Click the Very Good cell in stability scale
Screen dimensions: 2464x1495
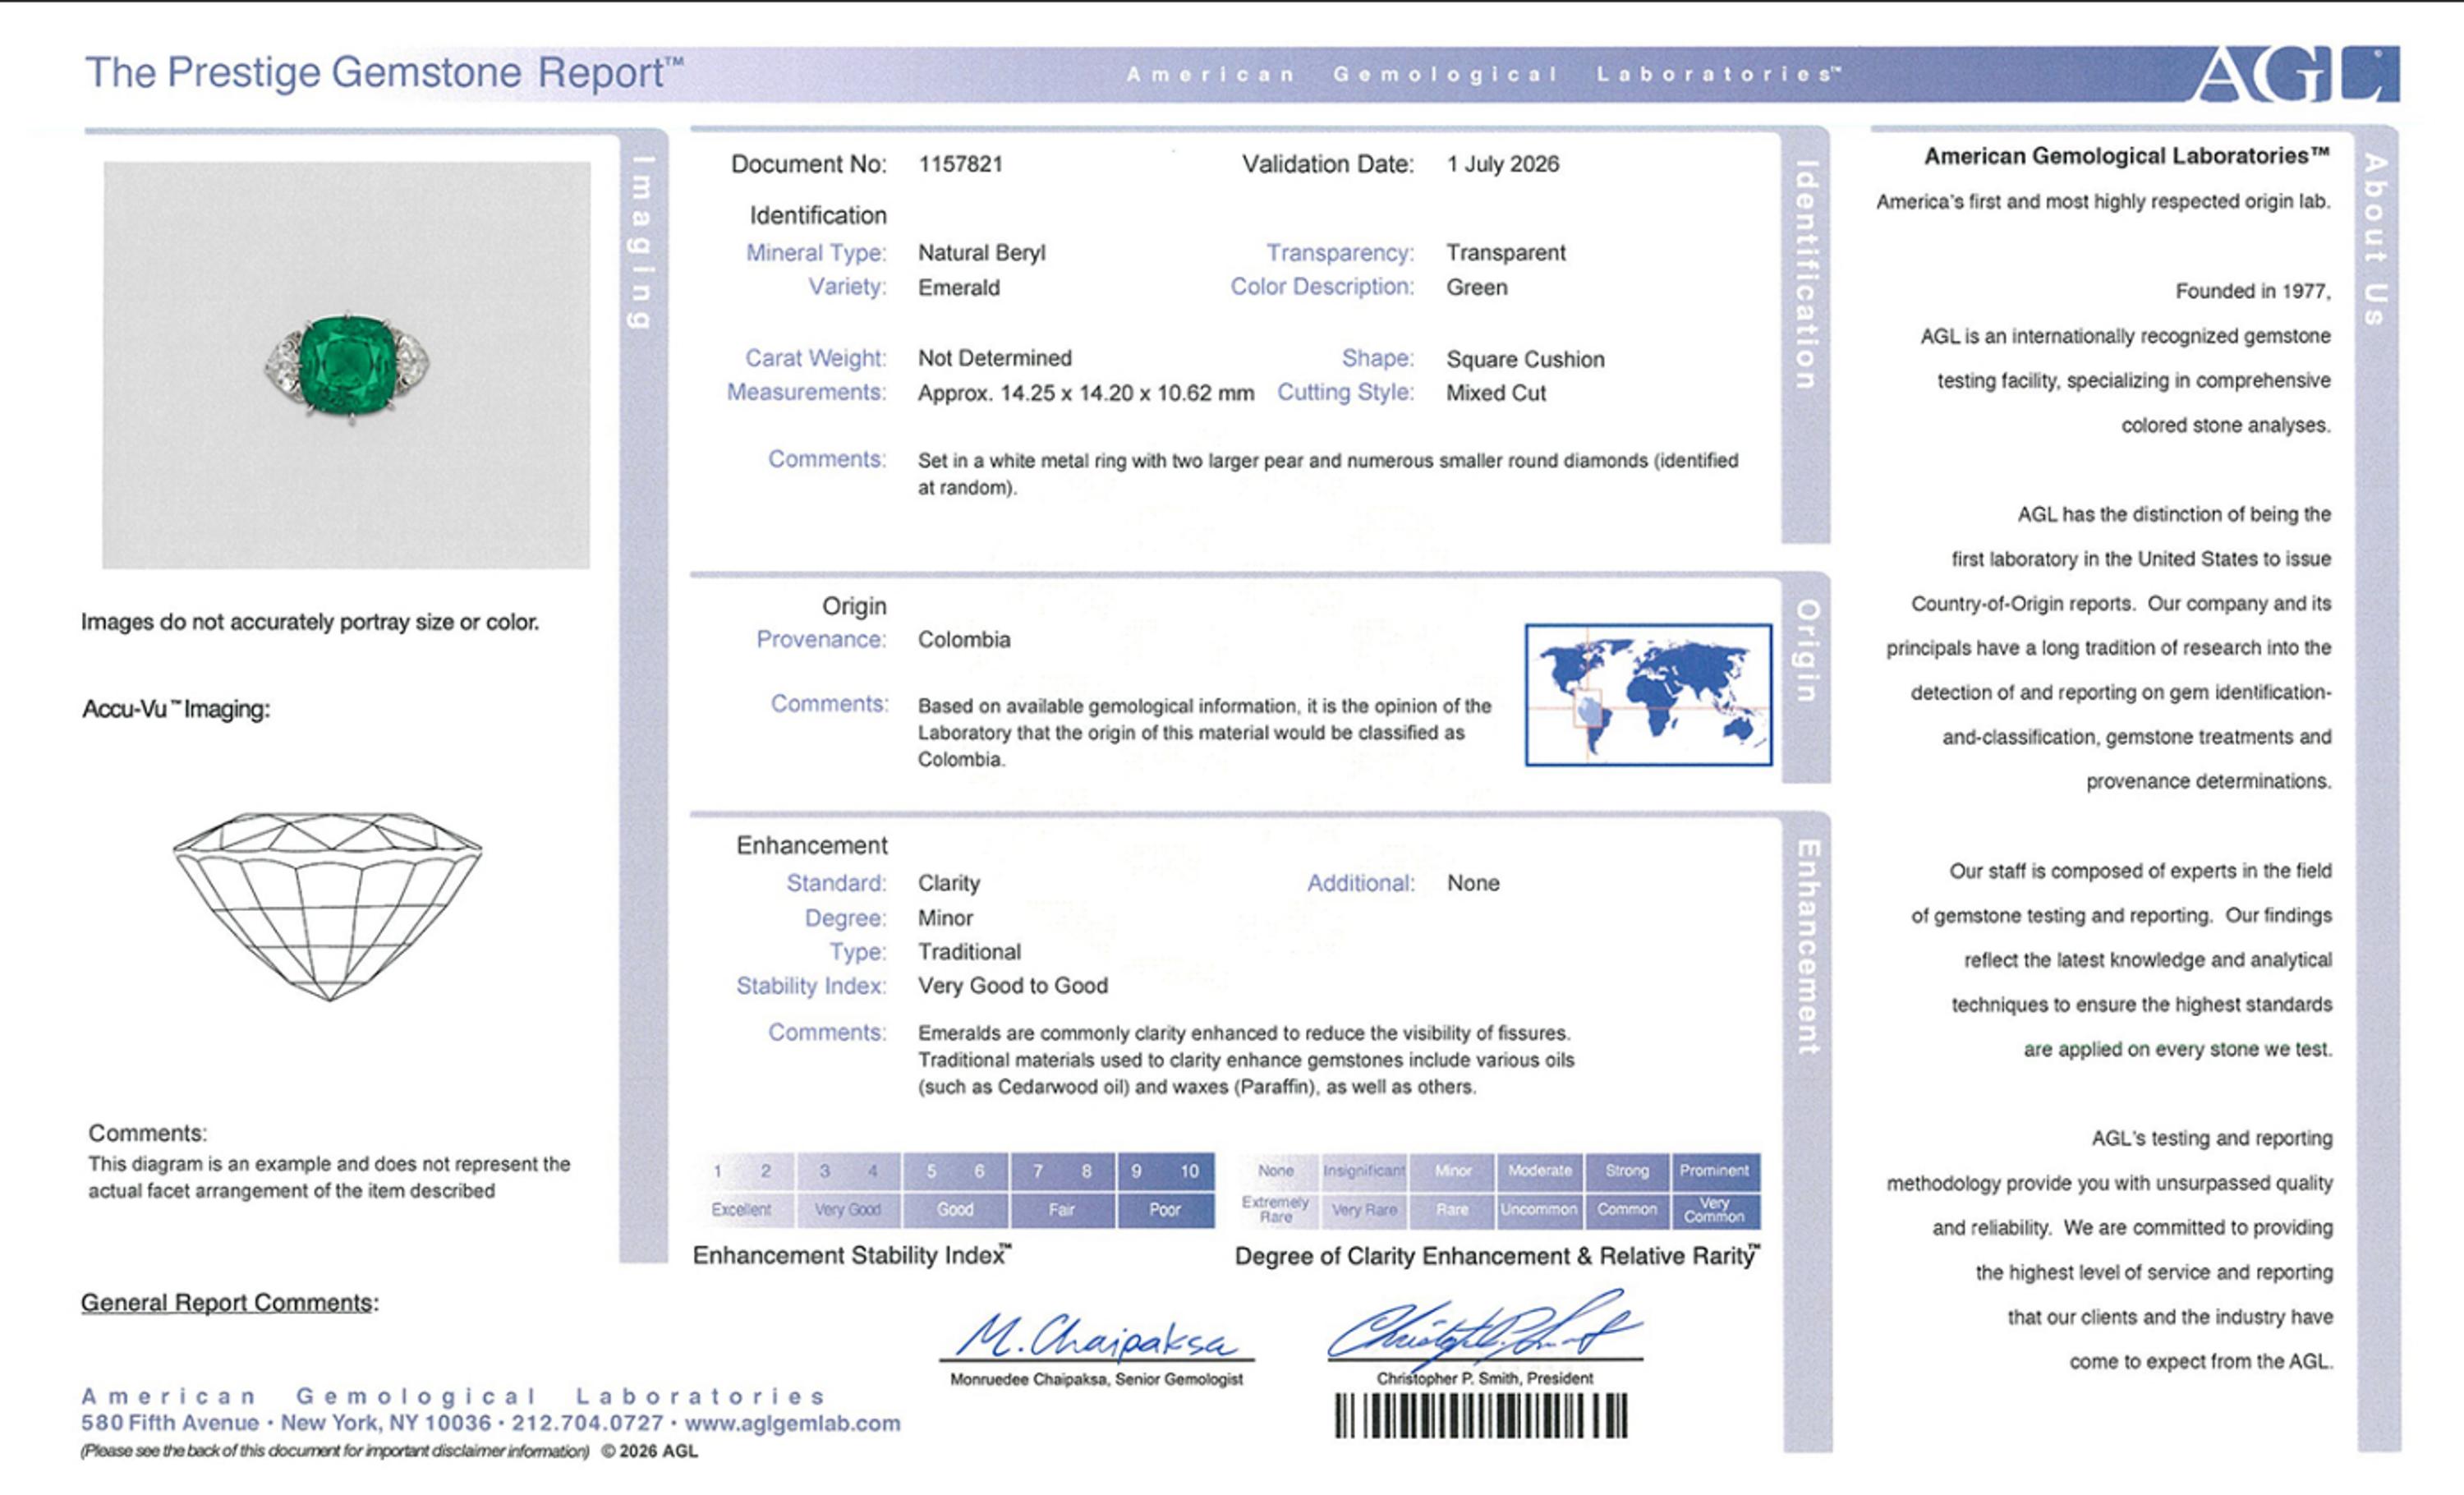[848, 1210]
